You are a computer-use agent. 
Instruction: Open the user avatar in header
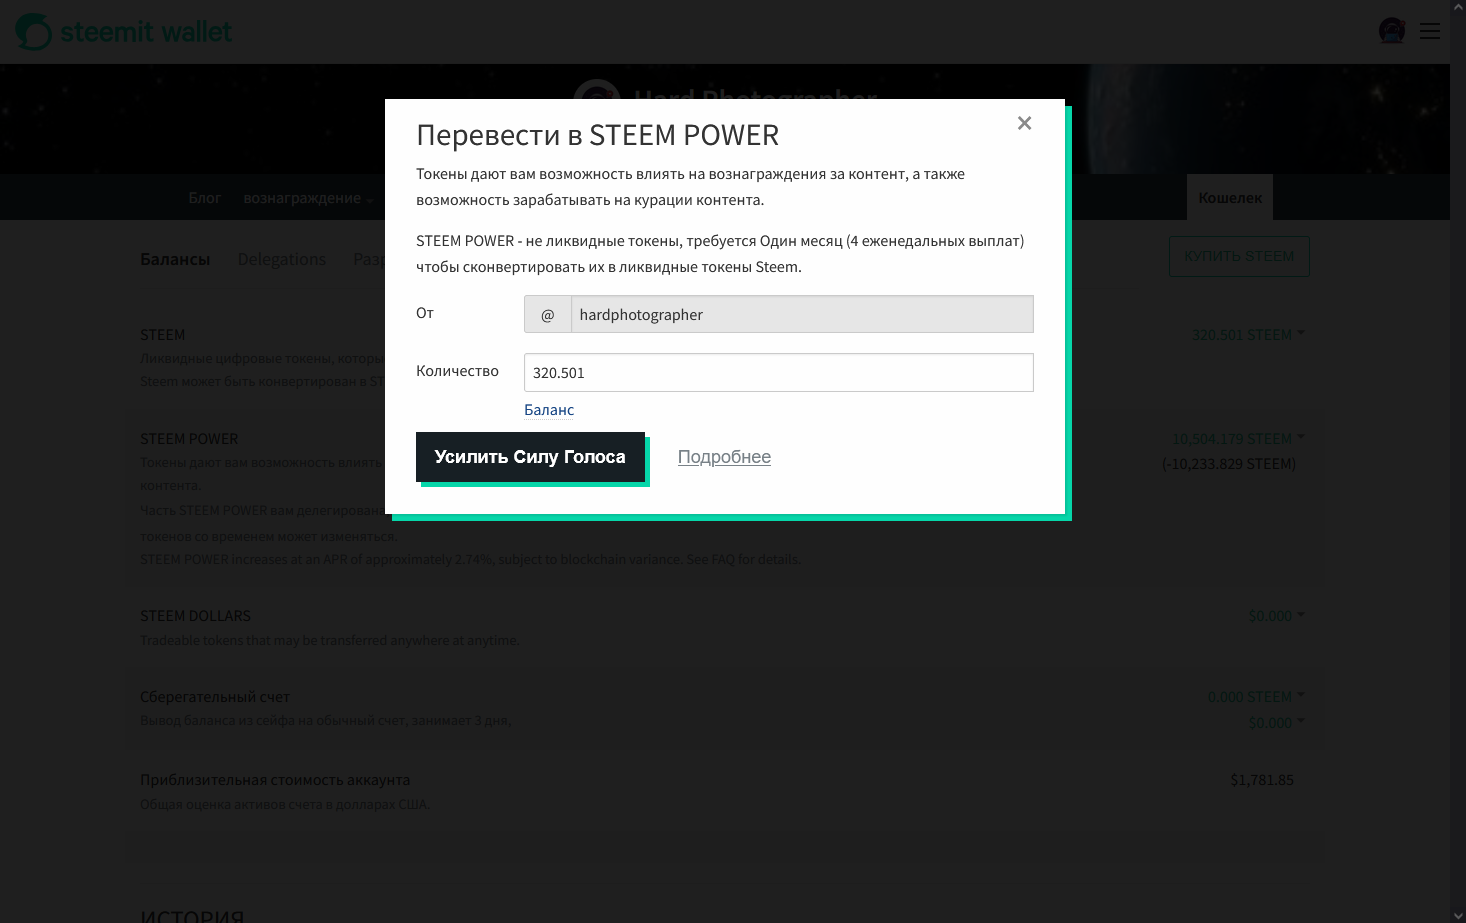tap(1392, 31)
